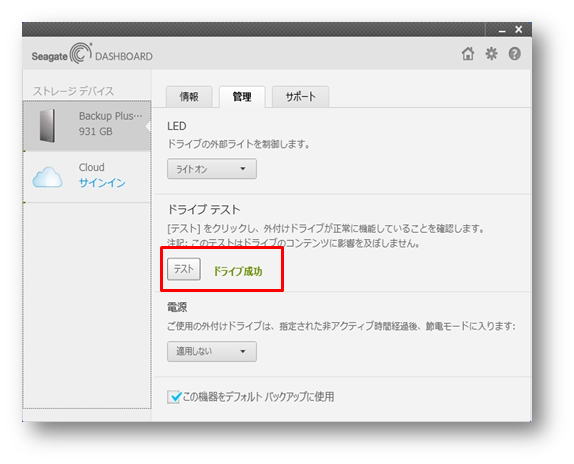The image size is (574, 464).
Task: Click the ドライブ成功 status text
Action: tap(238, 271)
